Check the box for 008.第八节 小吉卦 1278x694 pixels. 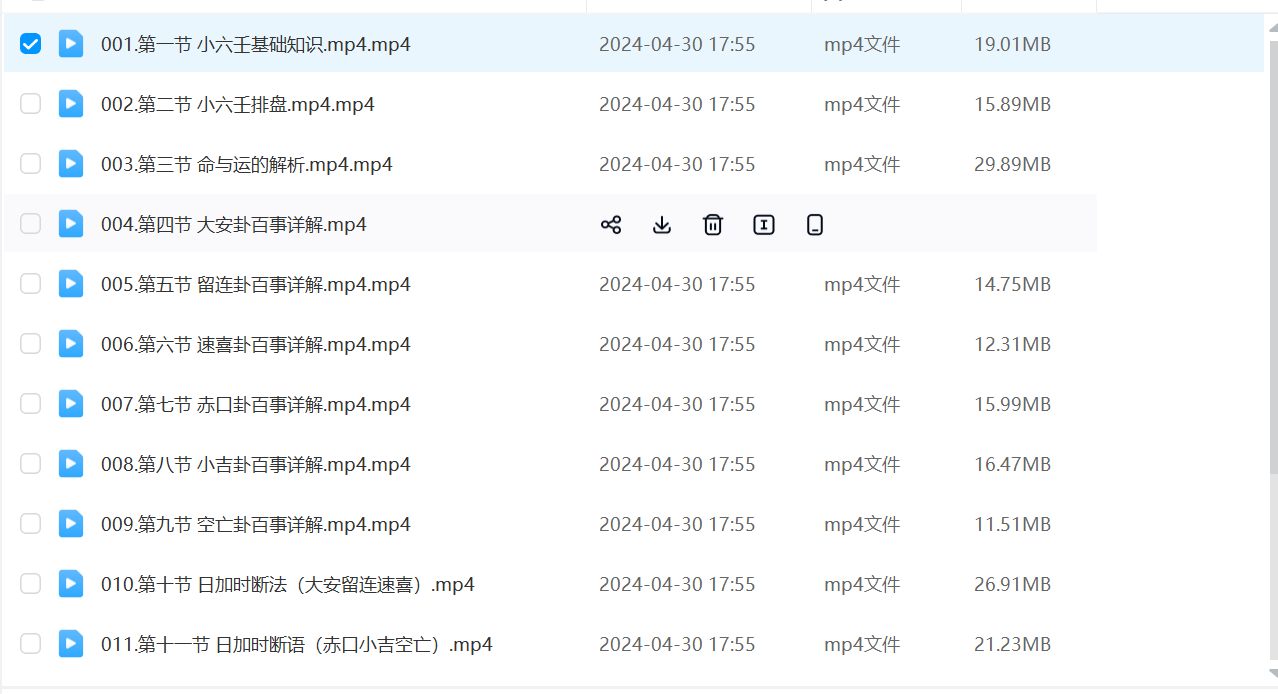tap(31, 464)
